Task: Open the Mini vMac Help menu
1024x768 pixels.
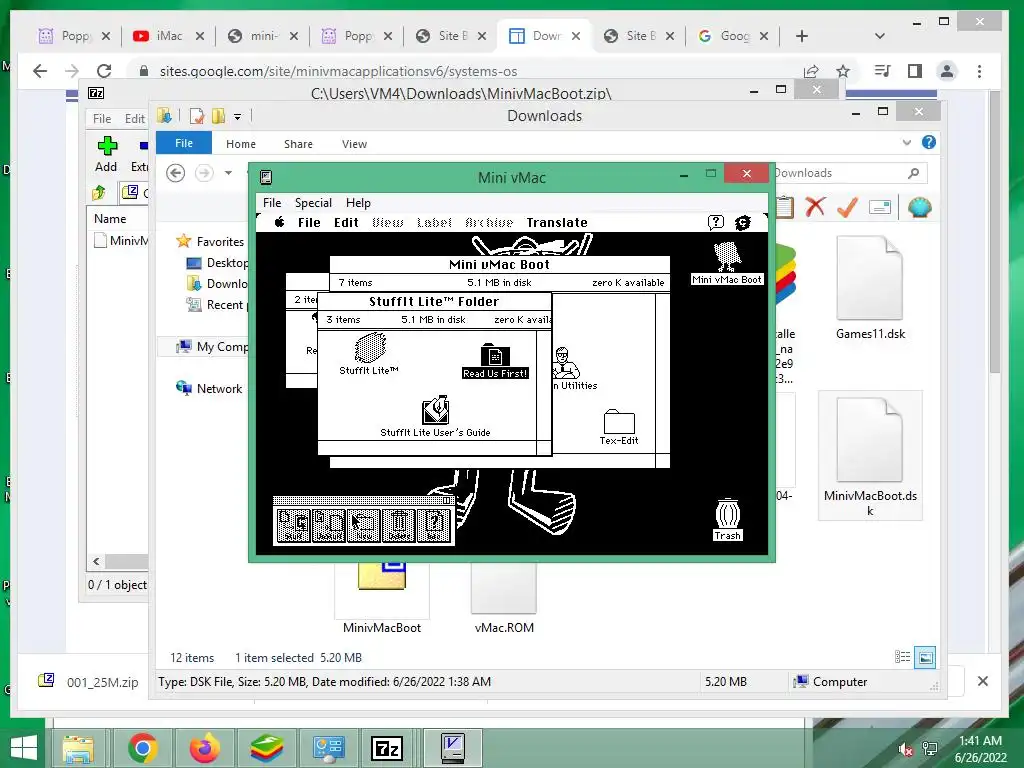Action: point(358,202)
